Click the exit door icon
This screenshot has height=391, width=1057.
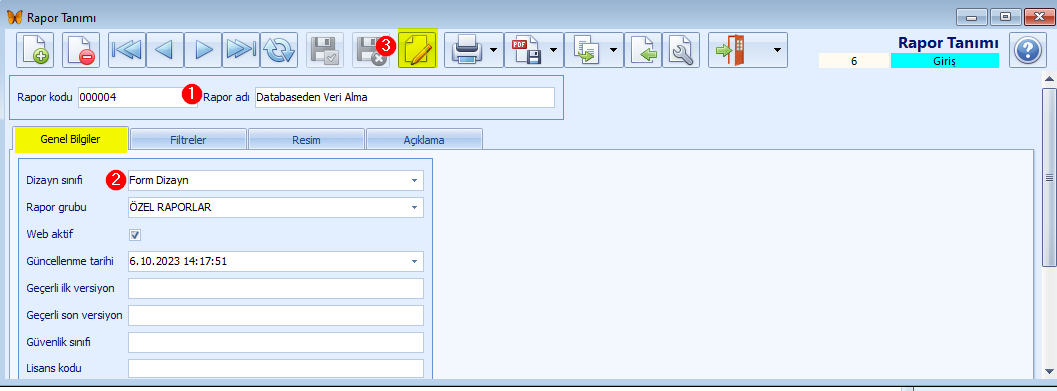tap(730, 50)
